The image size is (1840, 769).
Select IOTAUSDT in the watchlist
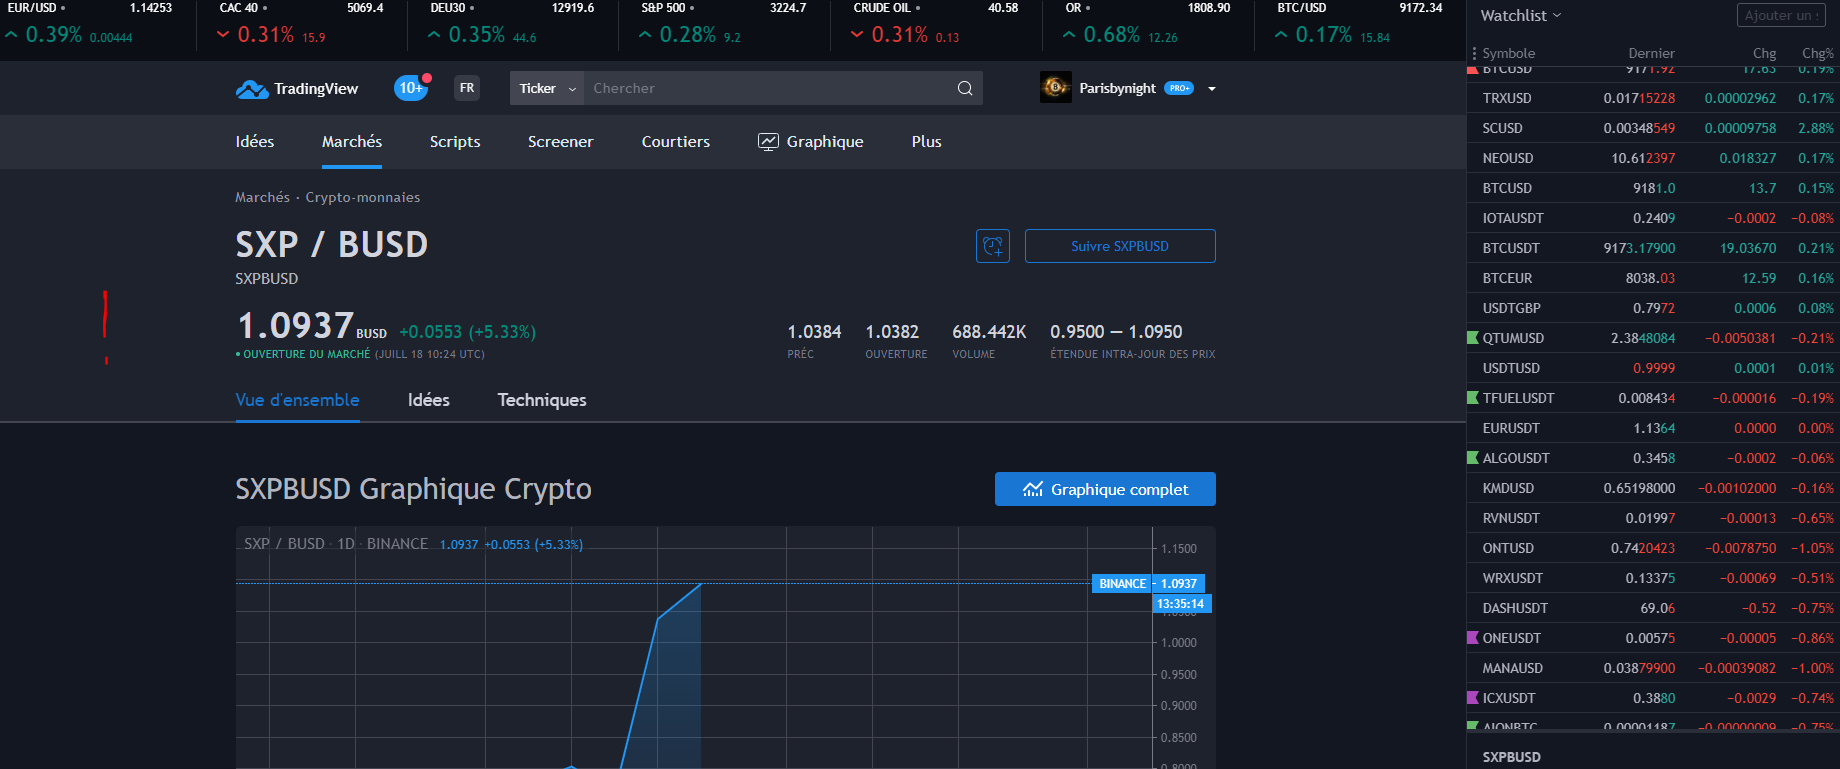pyautogui.click(x=1653, y=218)
